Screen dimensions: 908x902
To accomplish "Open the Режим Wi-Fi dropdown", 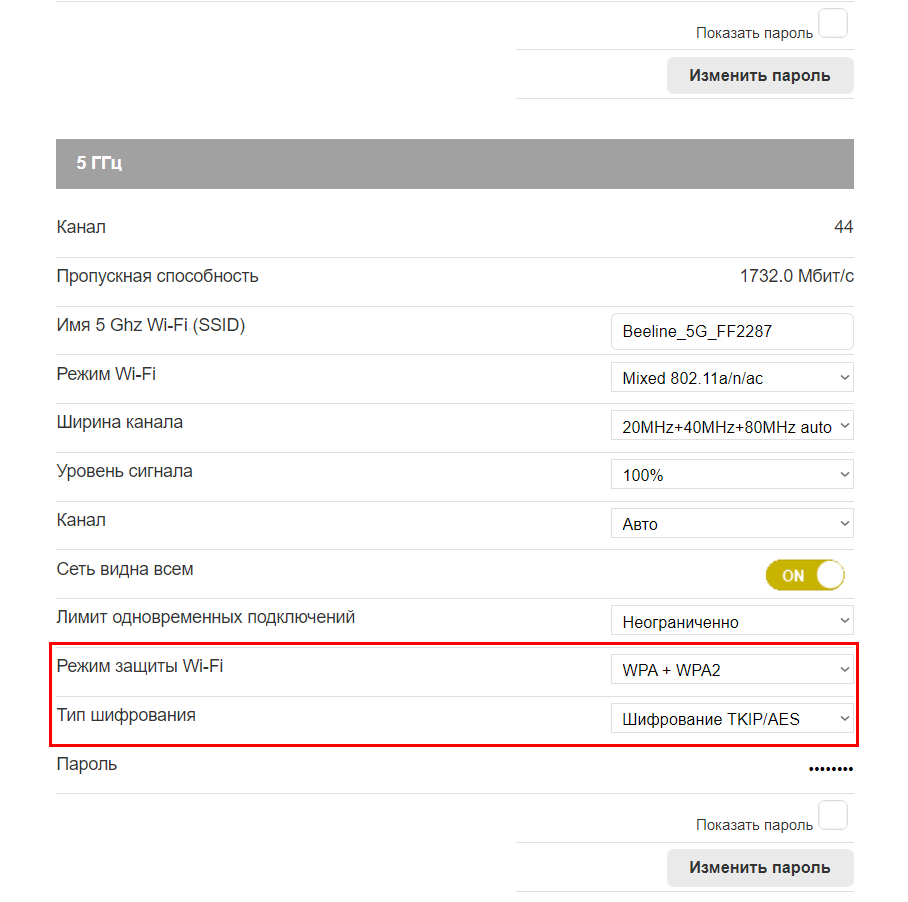I will (x=732, y=378).
